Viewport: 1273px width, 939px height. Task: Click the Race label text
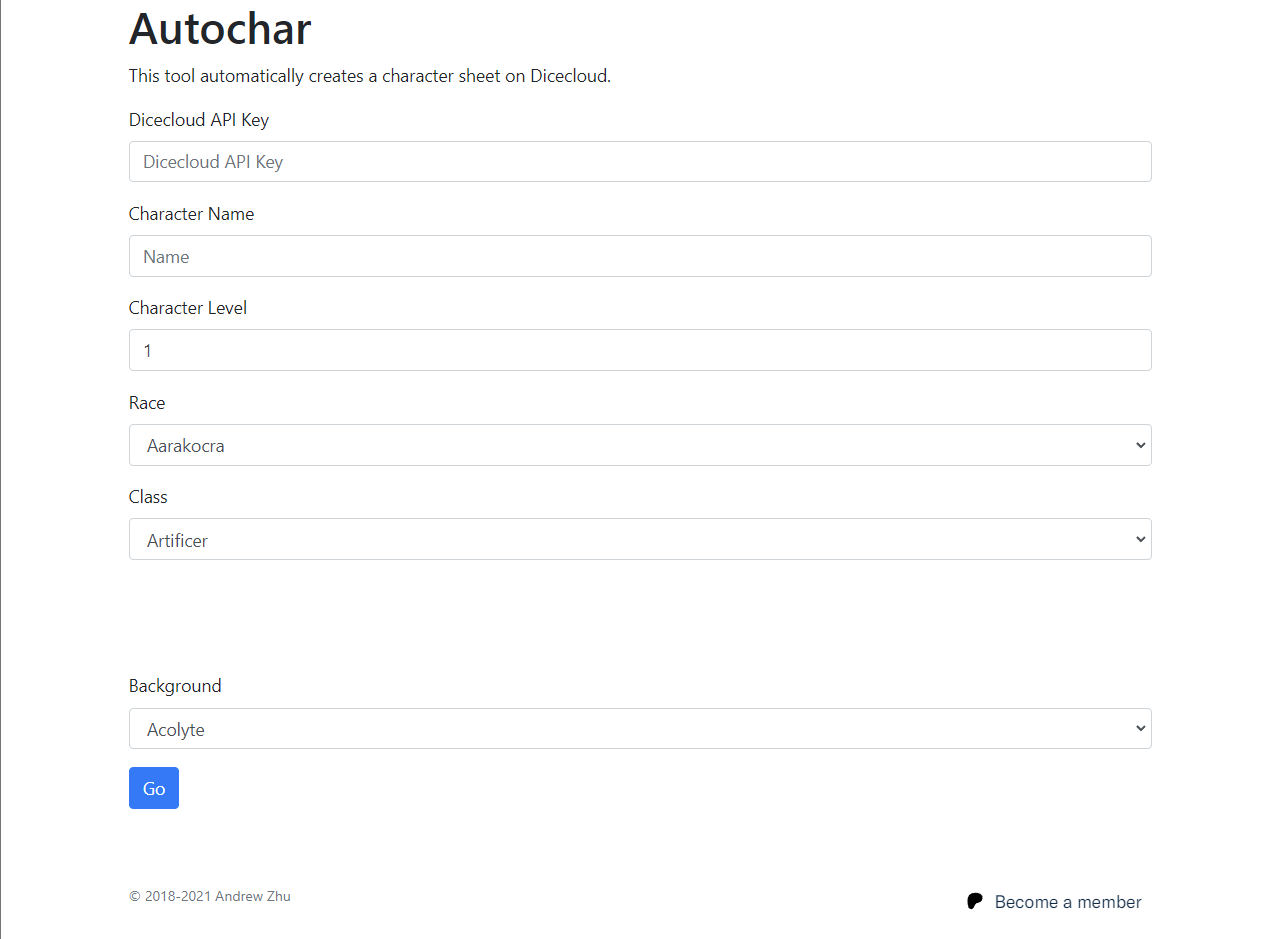(x=147, y=403)
